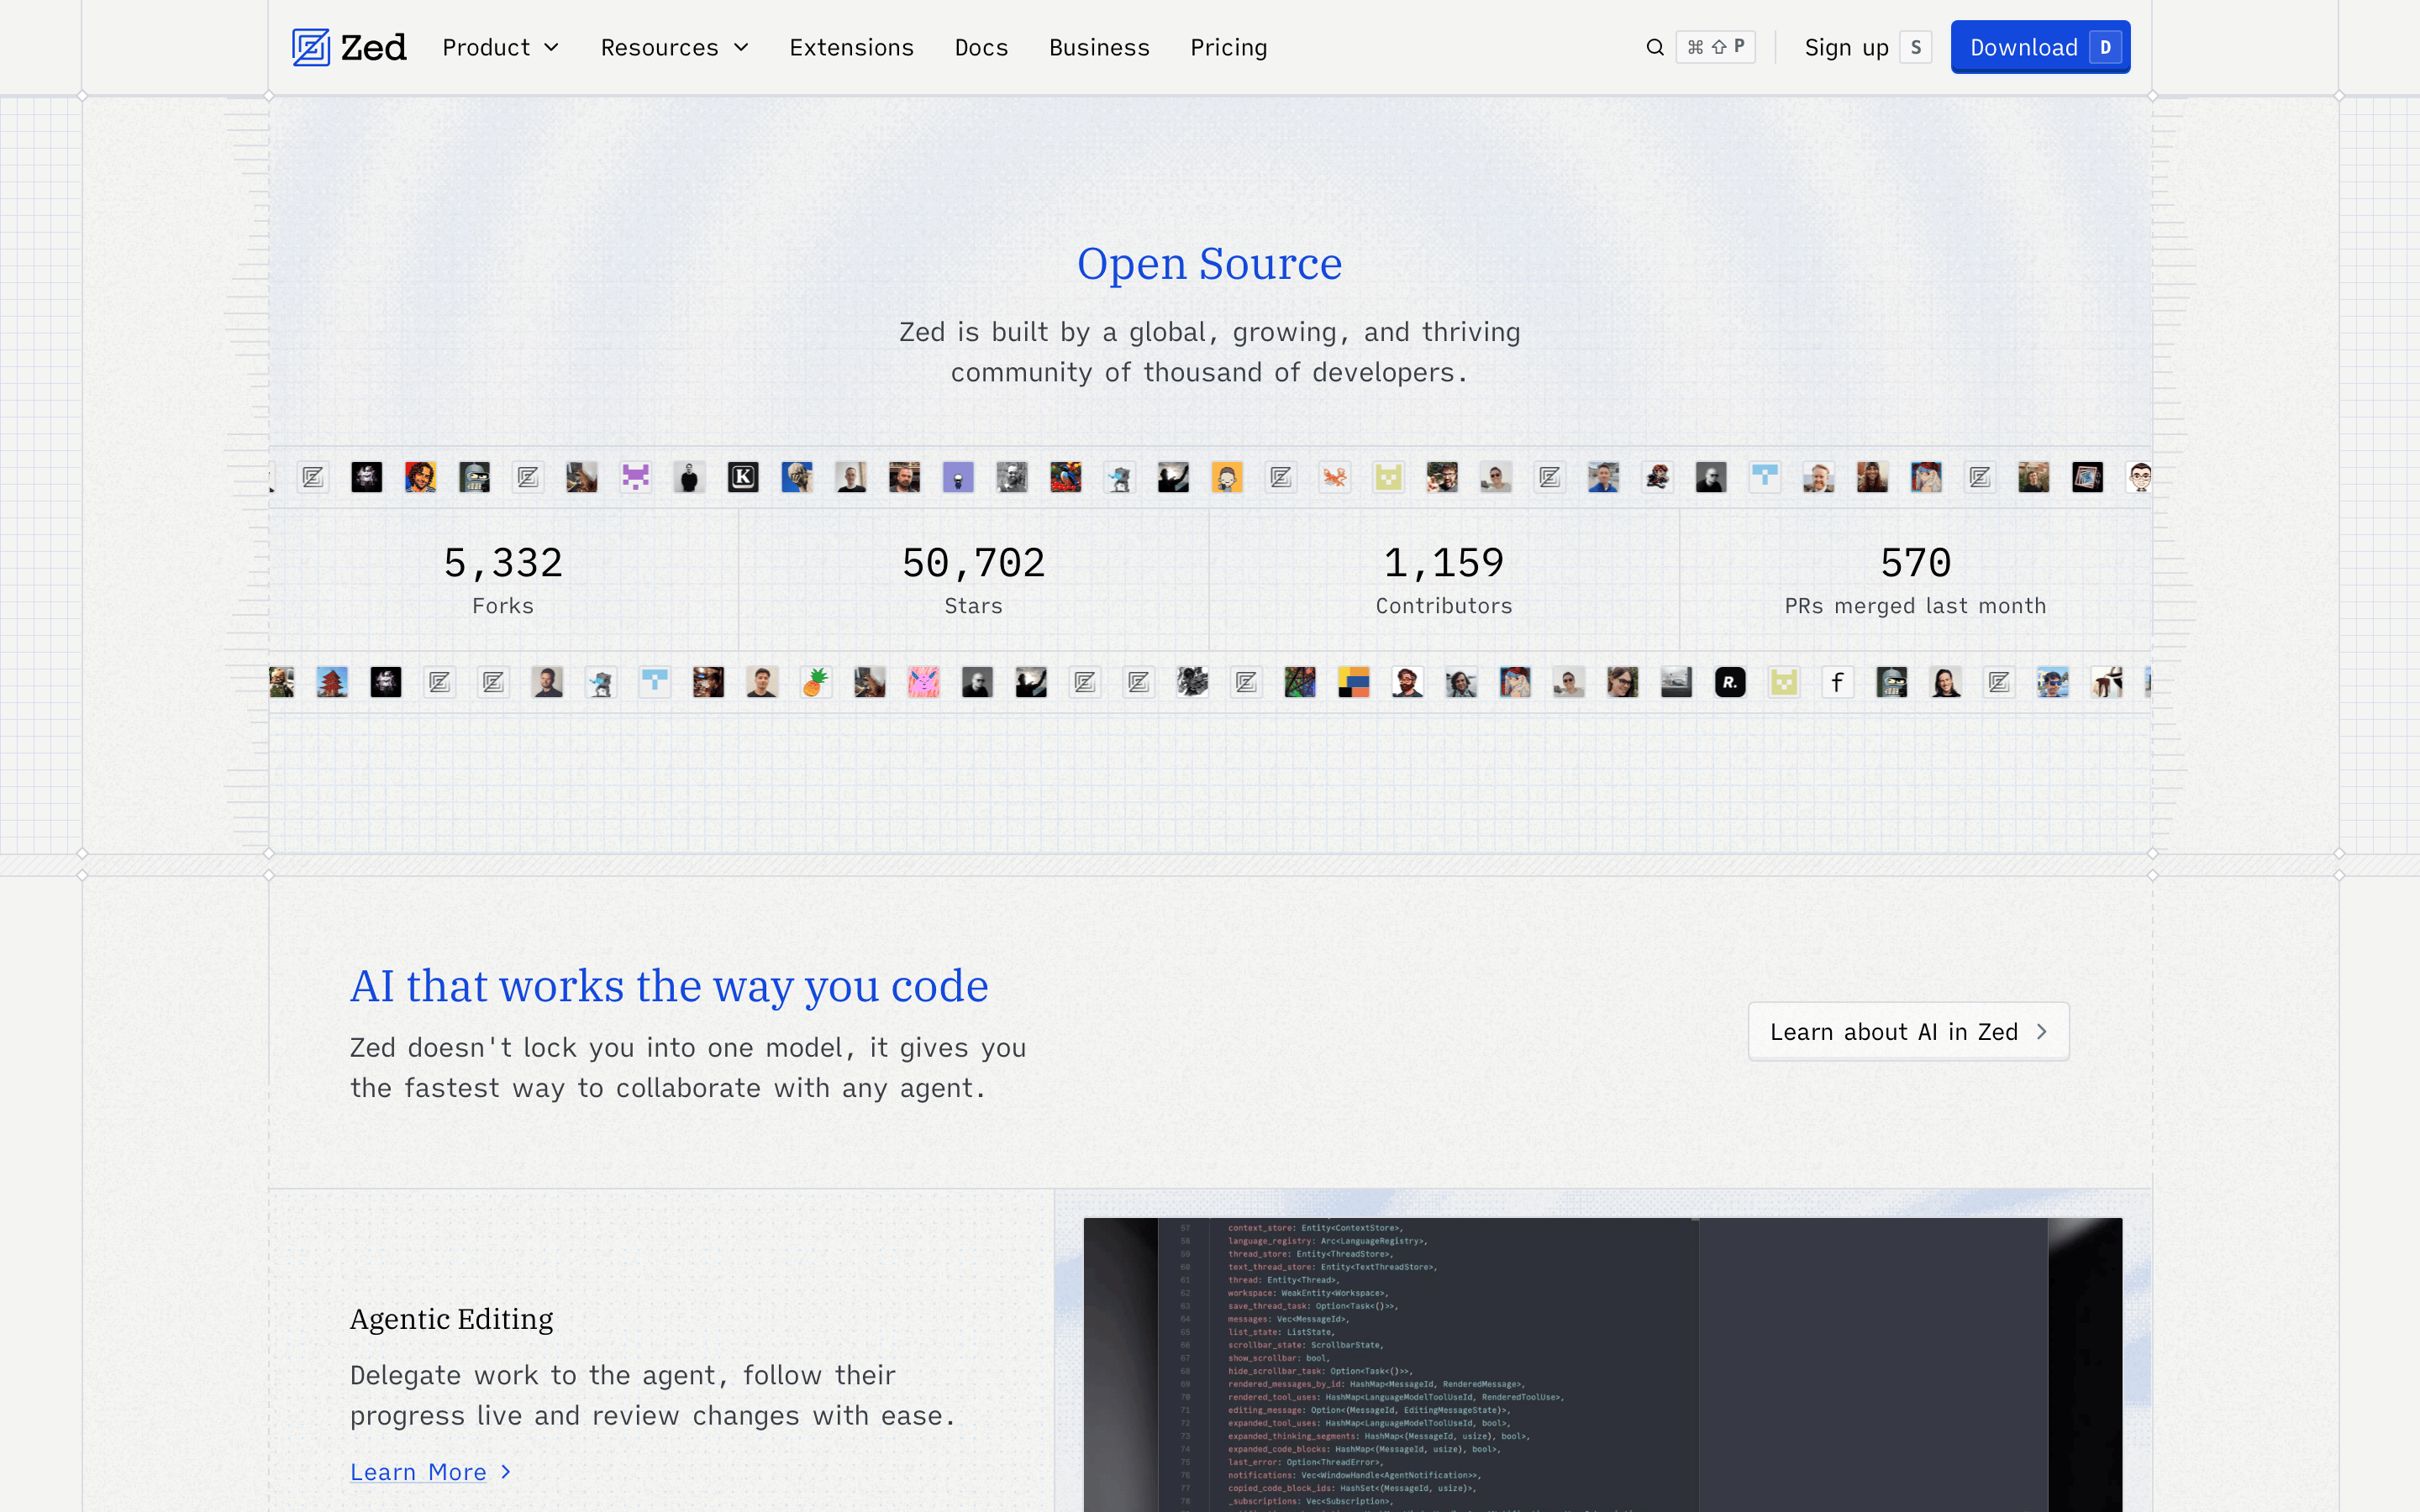Click the black K contributor avatar
The image size is (2420, 1512).
743,477
